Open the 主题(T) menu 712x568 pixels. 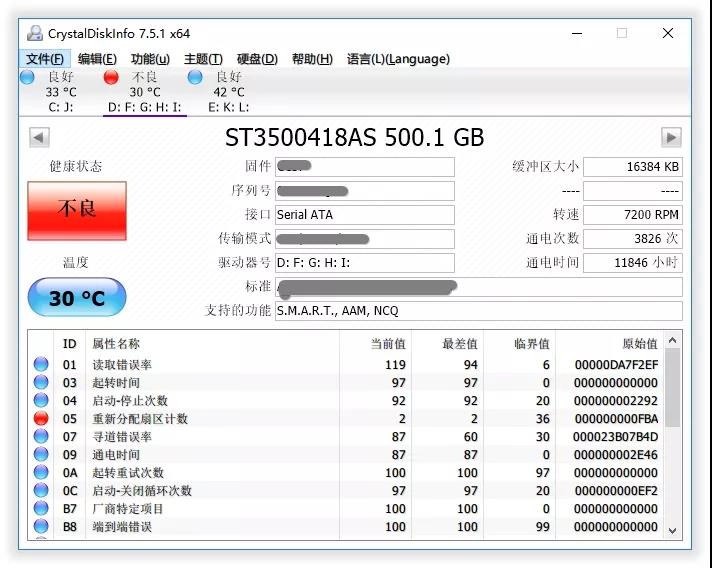pyautogui.click(x=203, y=59)
